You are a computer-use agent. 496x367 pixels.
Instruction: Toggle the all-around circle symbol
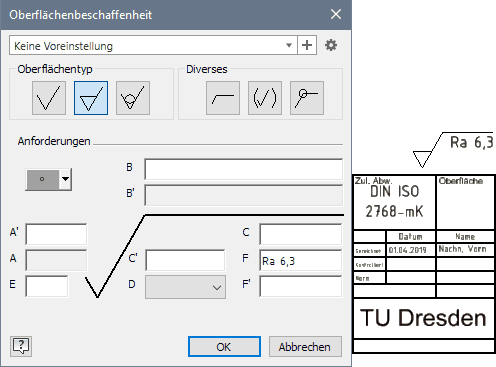(x=307, y=98)
